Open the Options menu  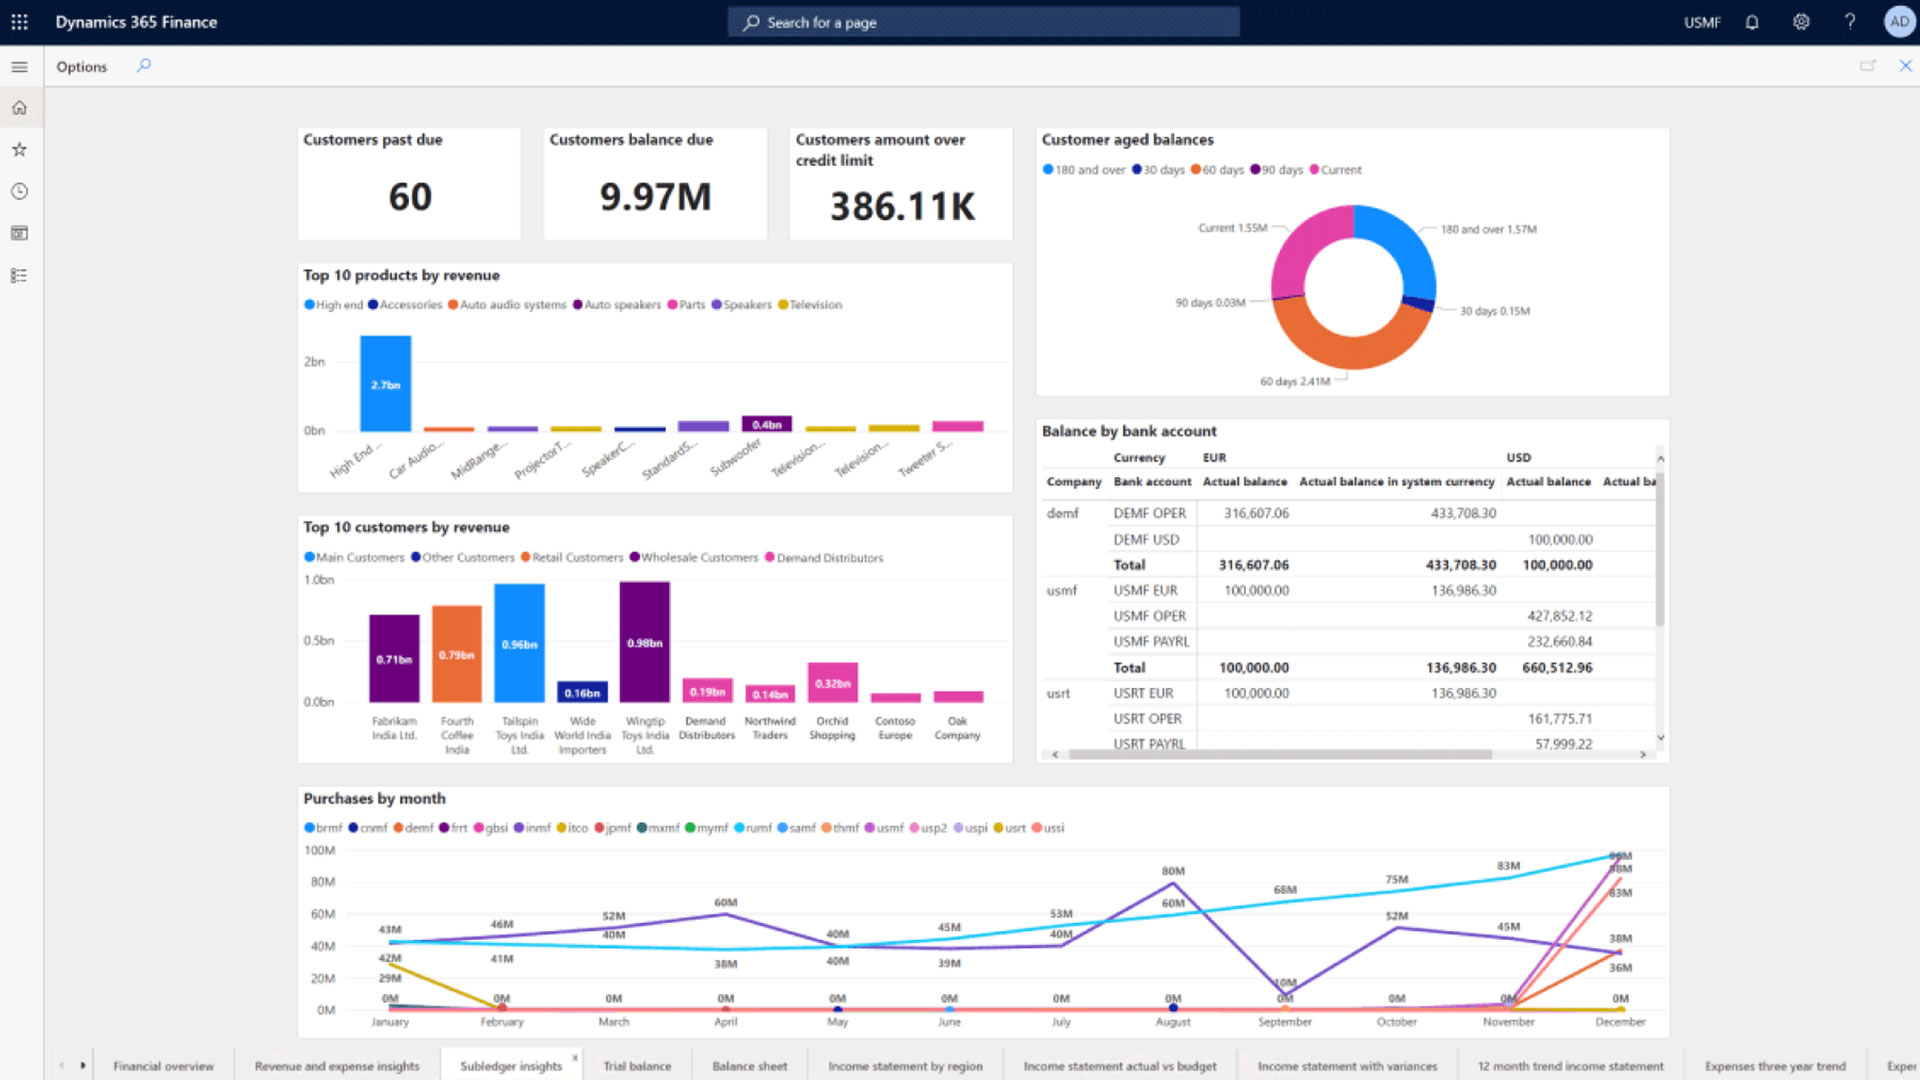pos(81,66)
